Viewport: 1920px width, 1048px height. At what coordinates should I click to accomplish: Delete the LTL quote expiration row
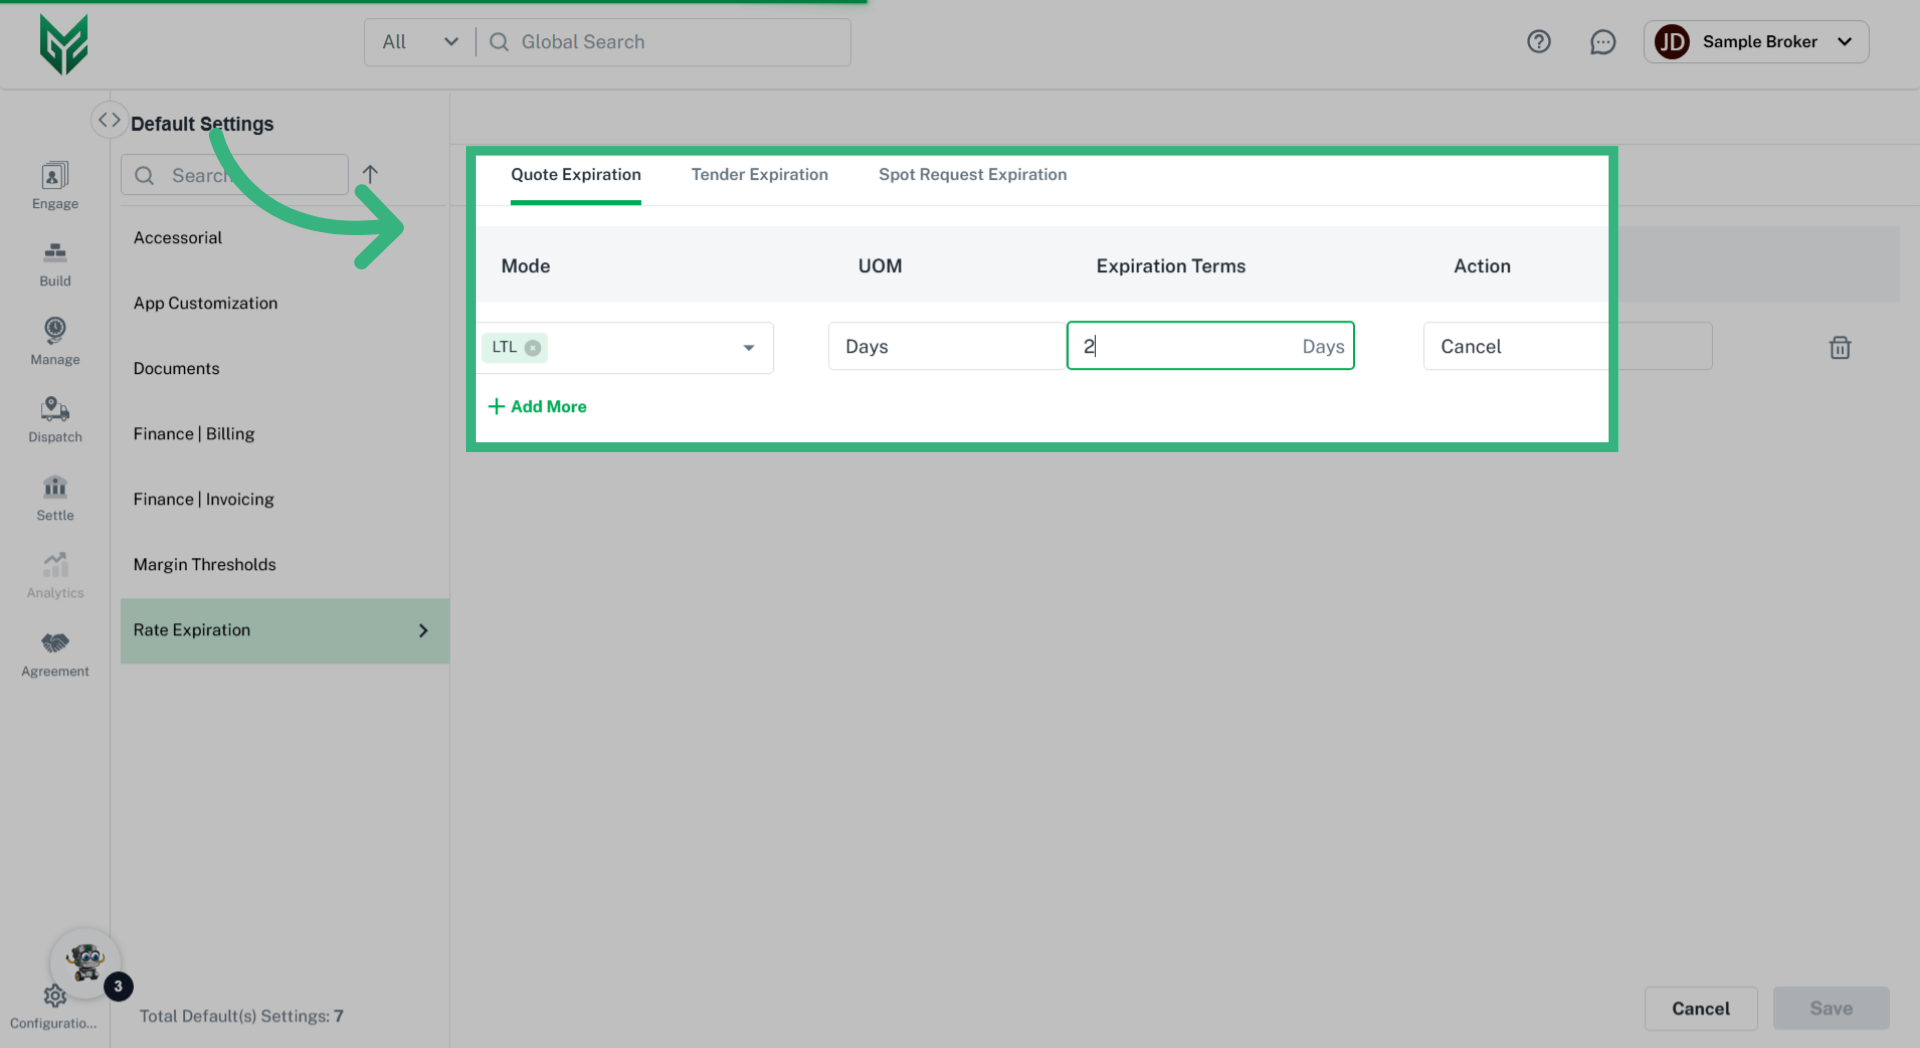pos(1840,347)
